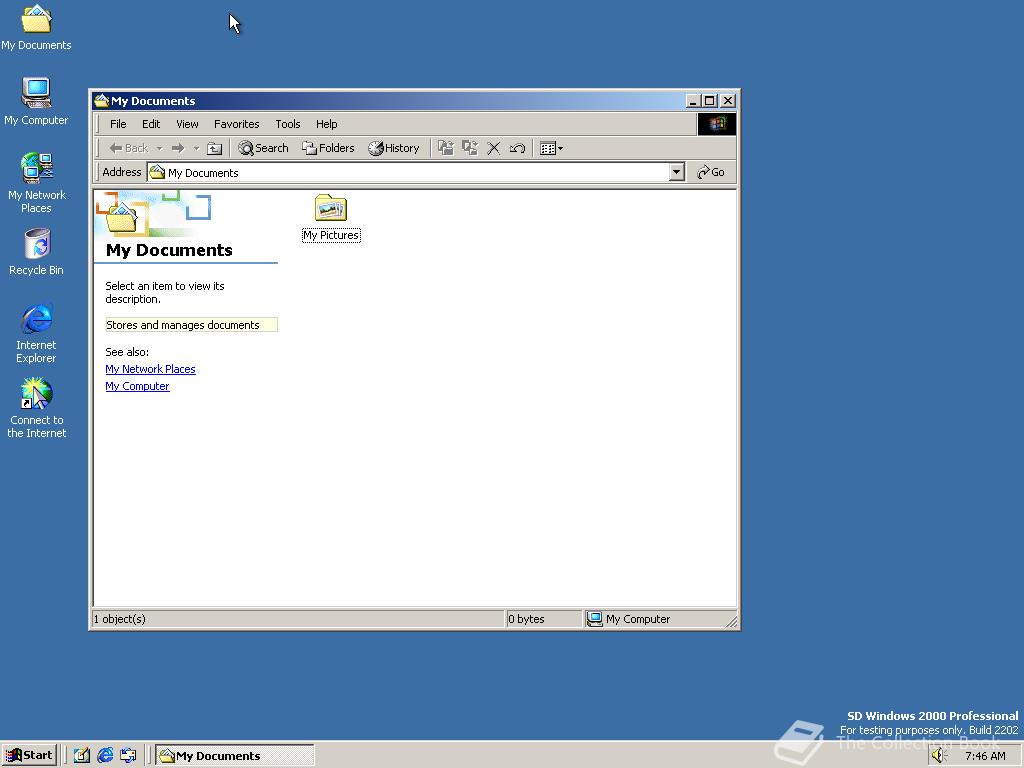This screenshot has height=768, width=1024.
Task: Open the Edit menu
Action: (151, 124)
